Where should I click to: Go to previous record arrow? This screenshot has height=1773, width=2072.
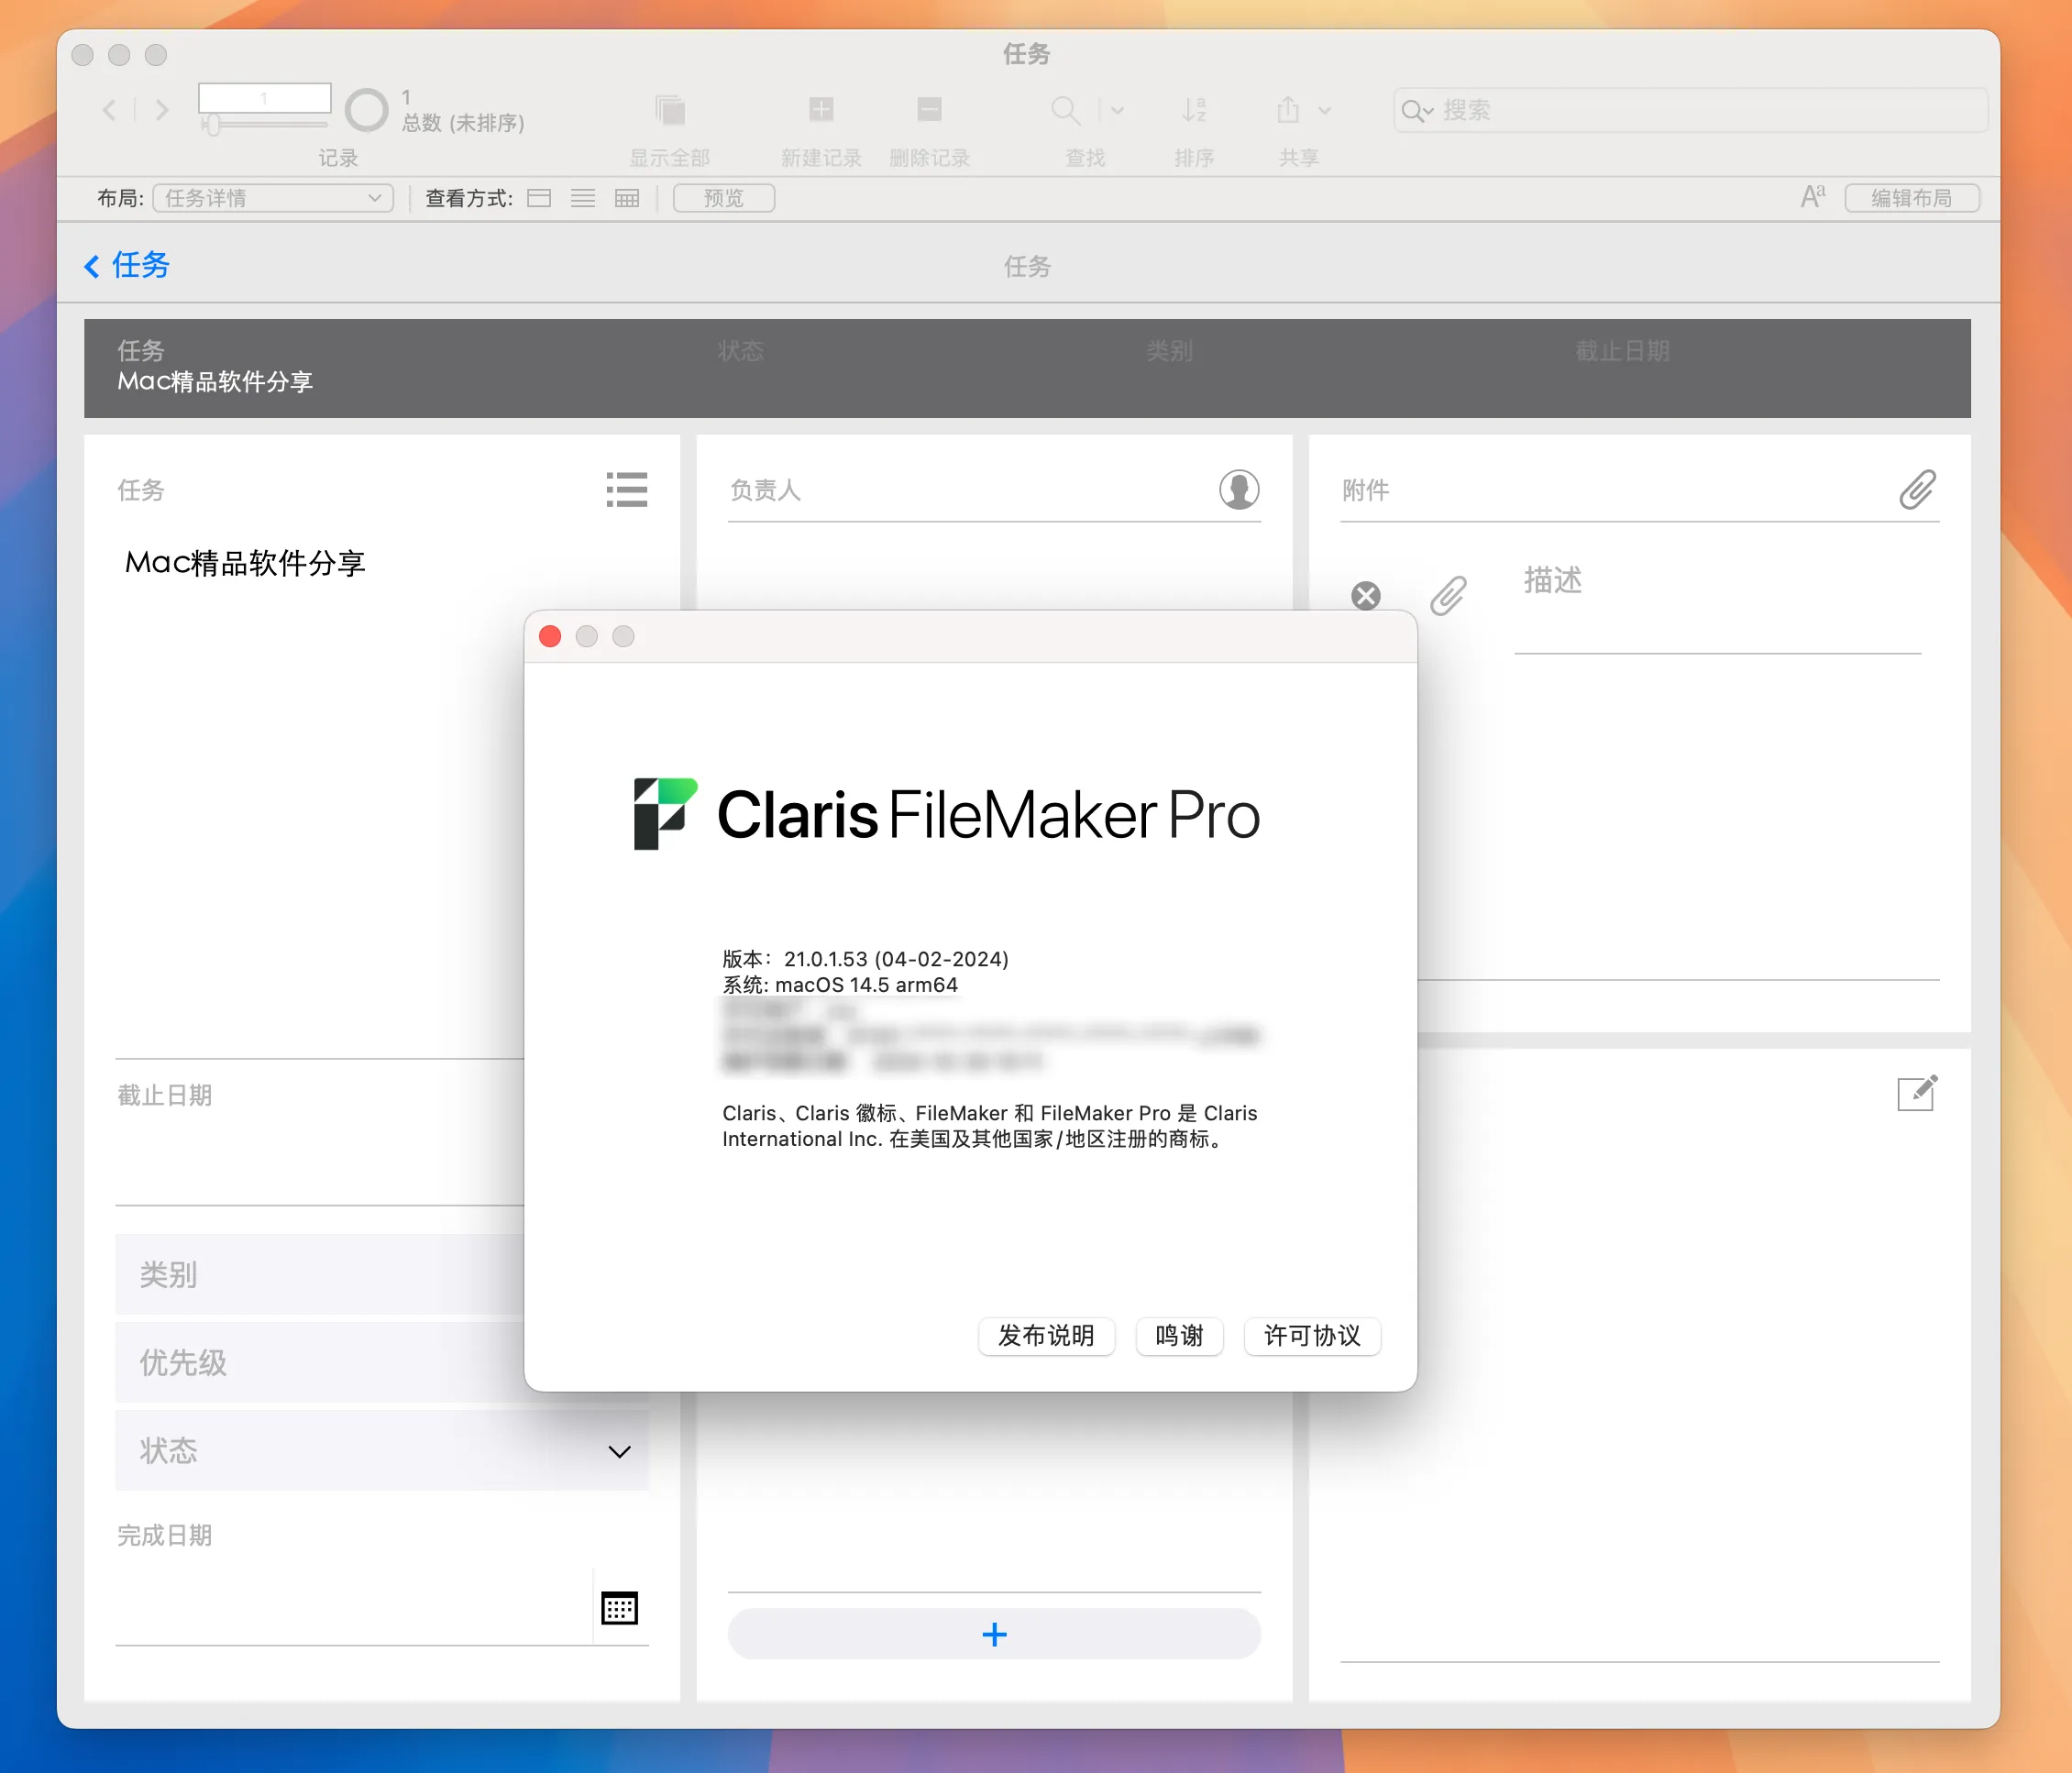(x=109, y=110)
